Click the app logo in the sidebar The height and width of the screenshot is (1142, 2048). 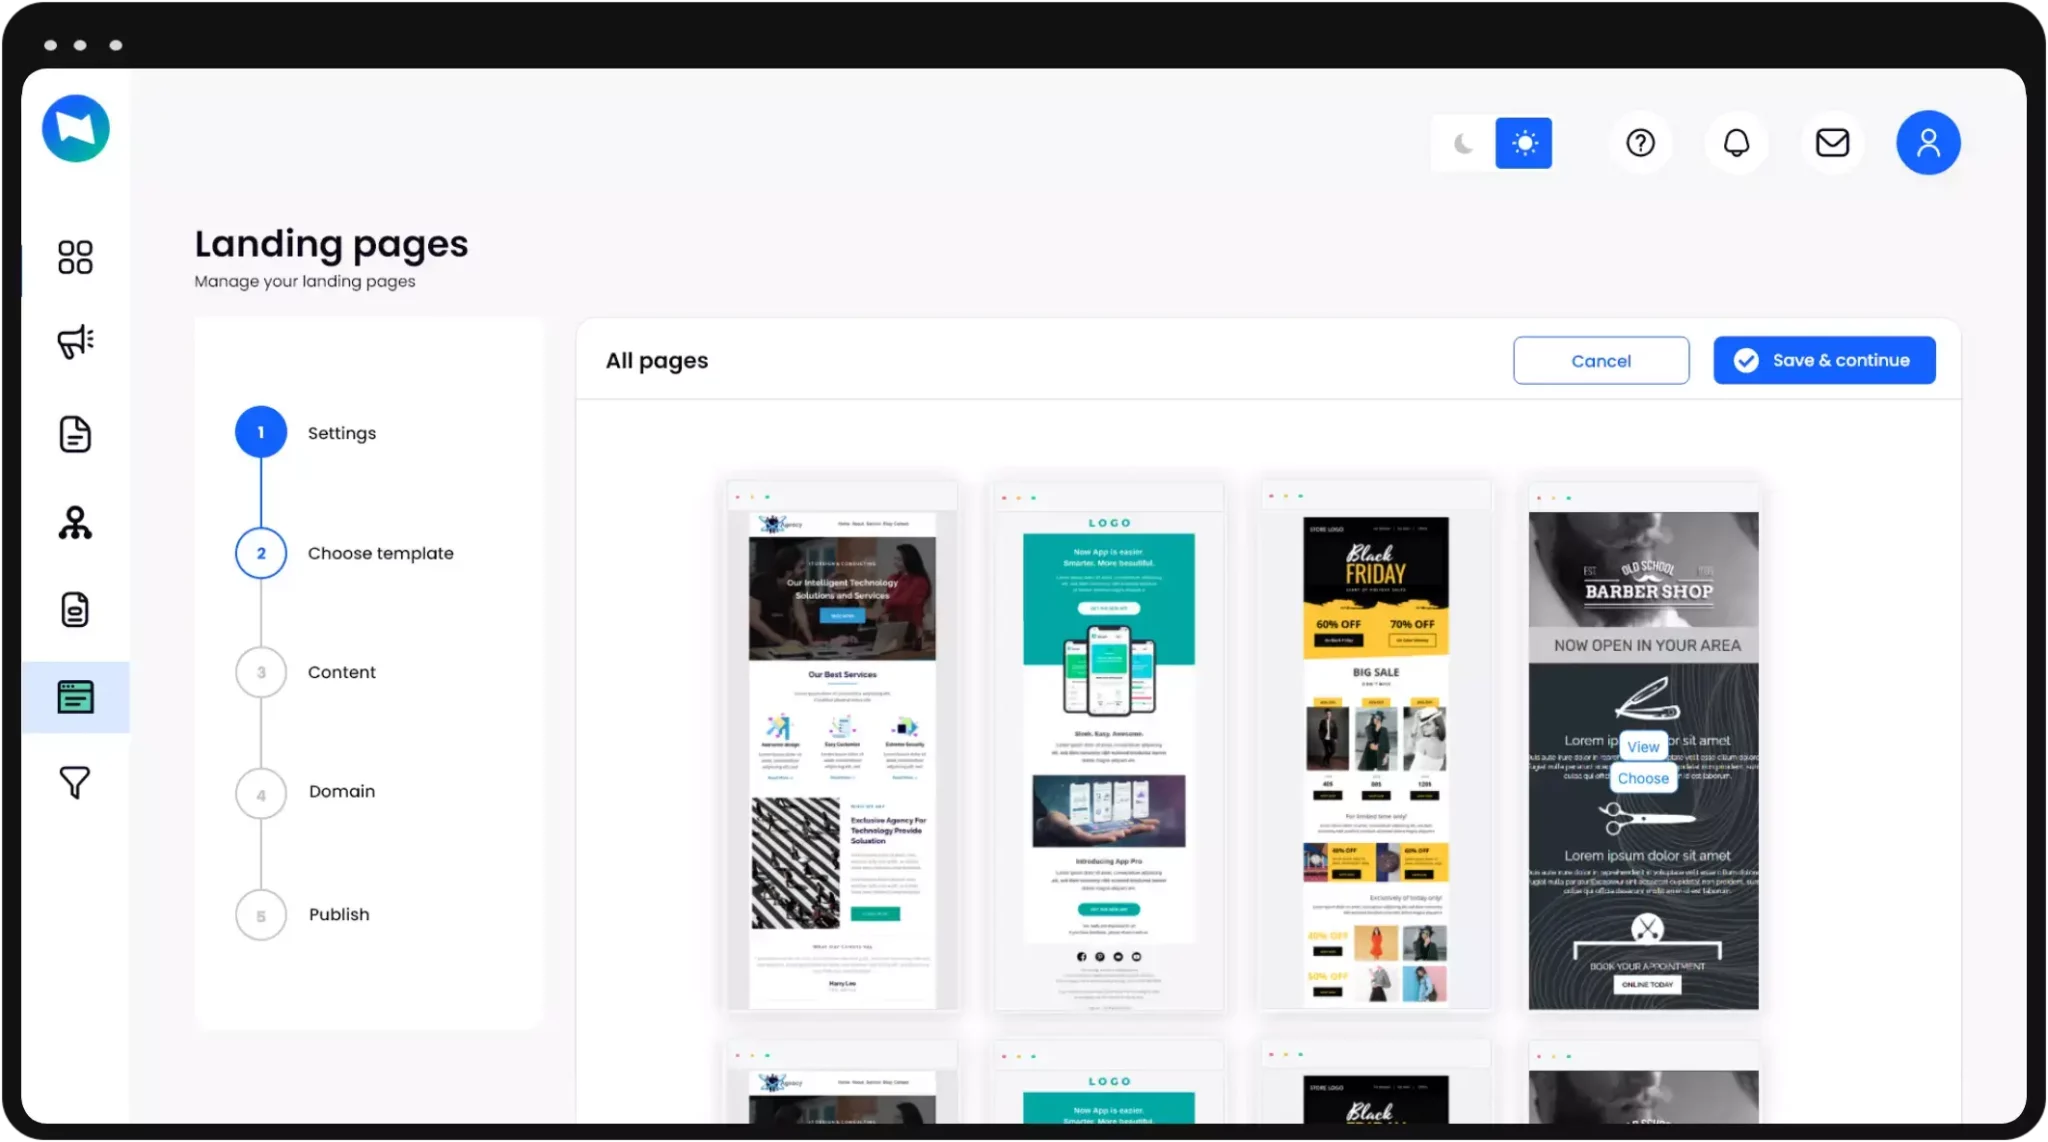pyautogui.click(x=76, y=129)
